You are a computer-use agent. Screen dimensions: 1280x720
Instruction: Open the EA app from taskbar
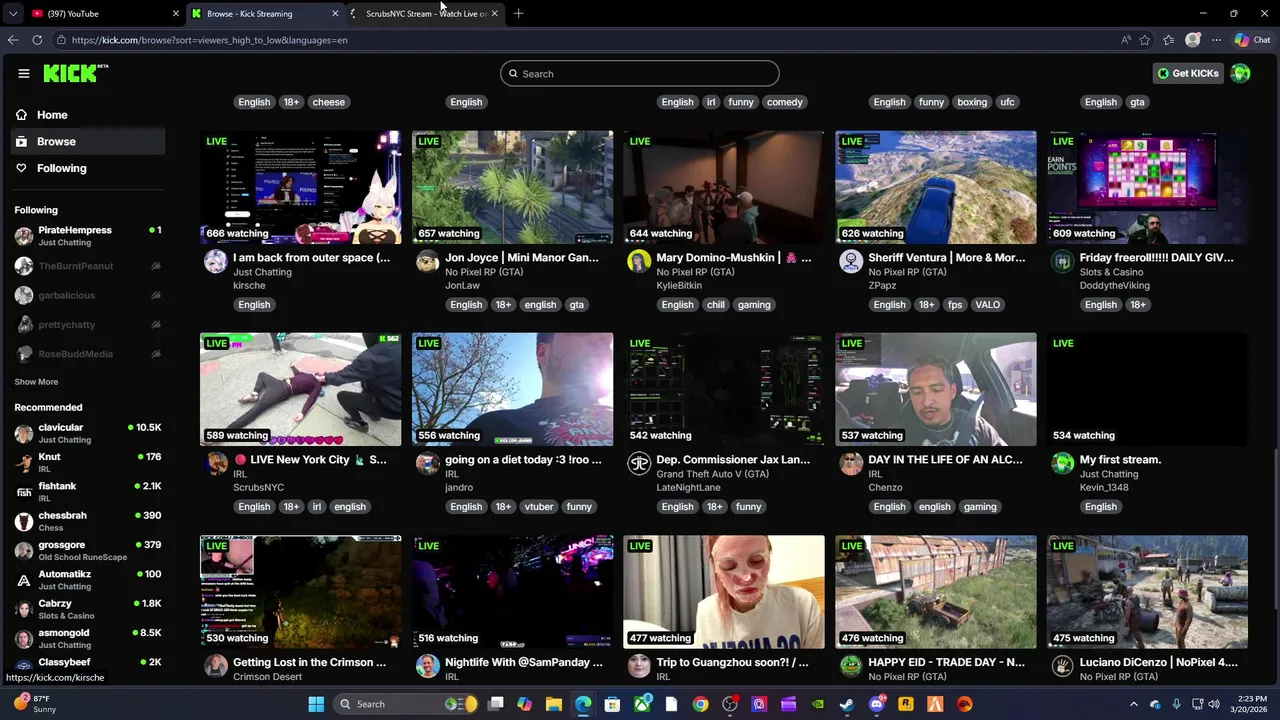(964, 704)
